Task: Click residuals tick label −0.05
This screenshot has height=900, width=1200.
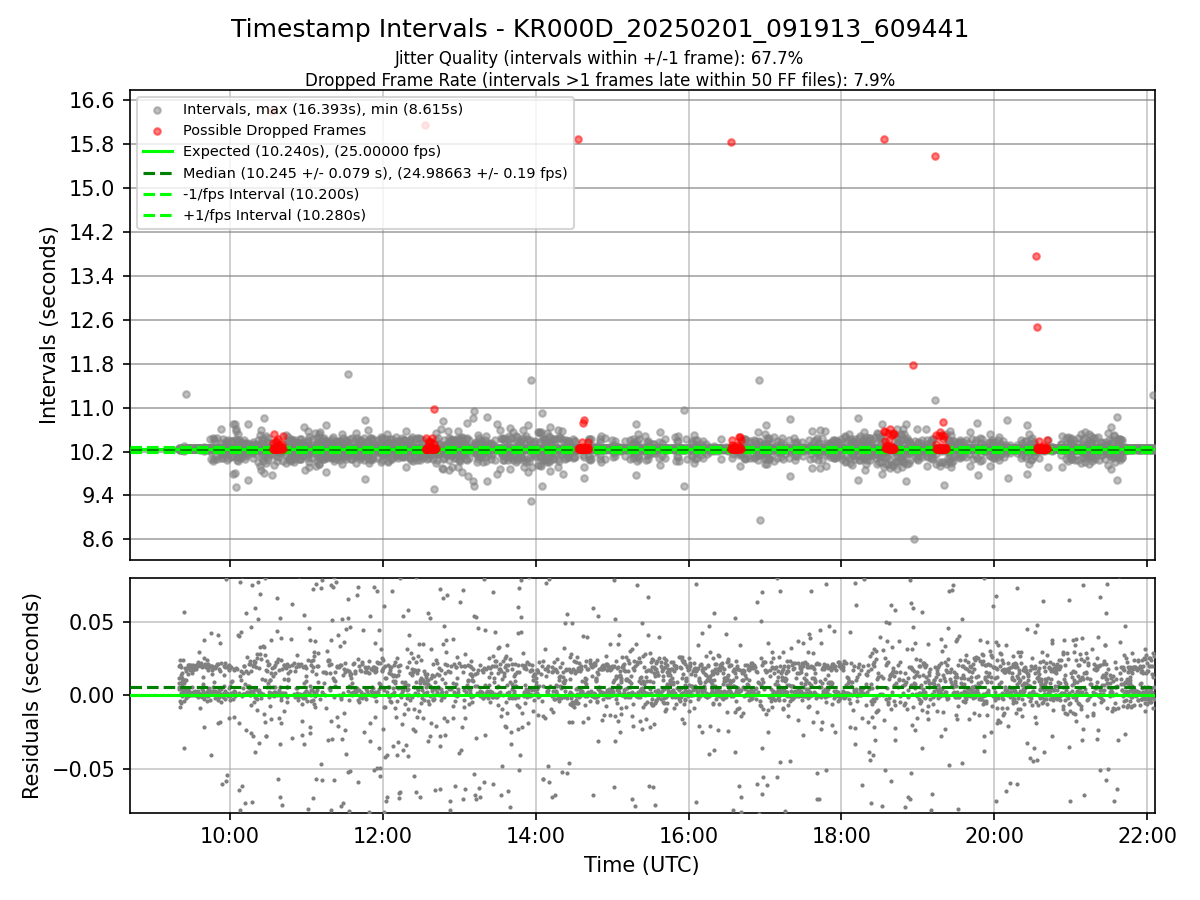Action: [84, 769]
